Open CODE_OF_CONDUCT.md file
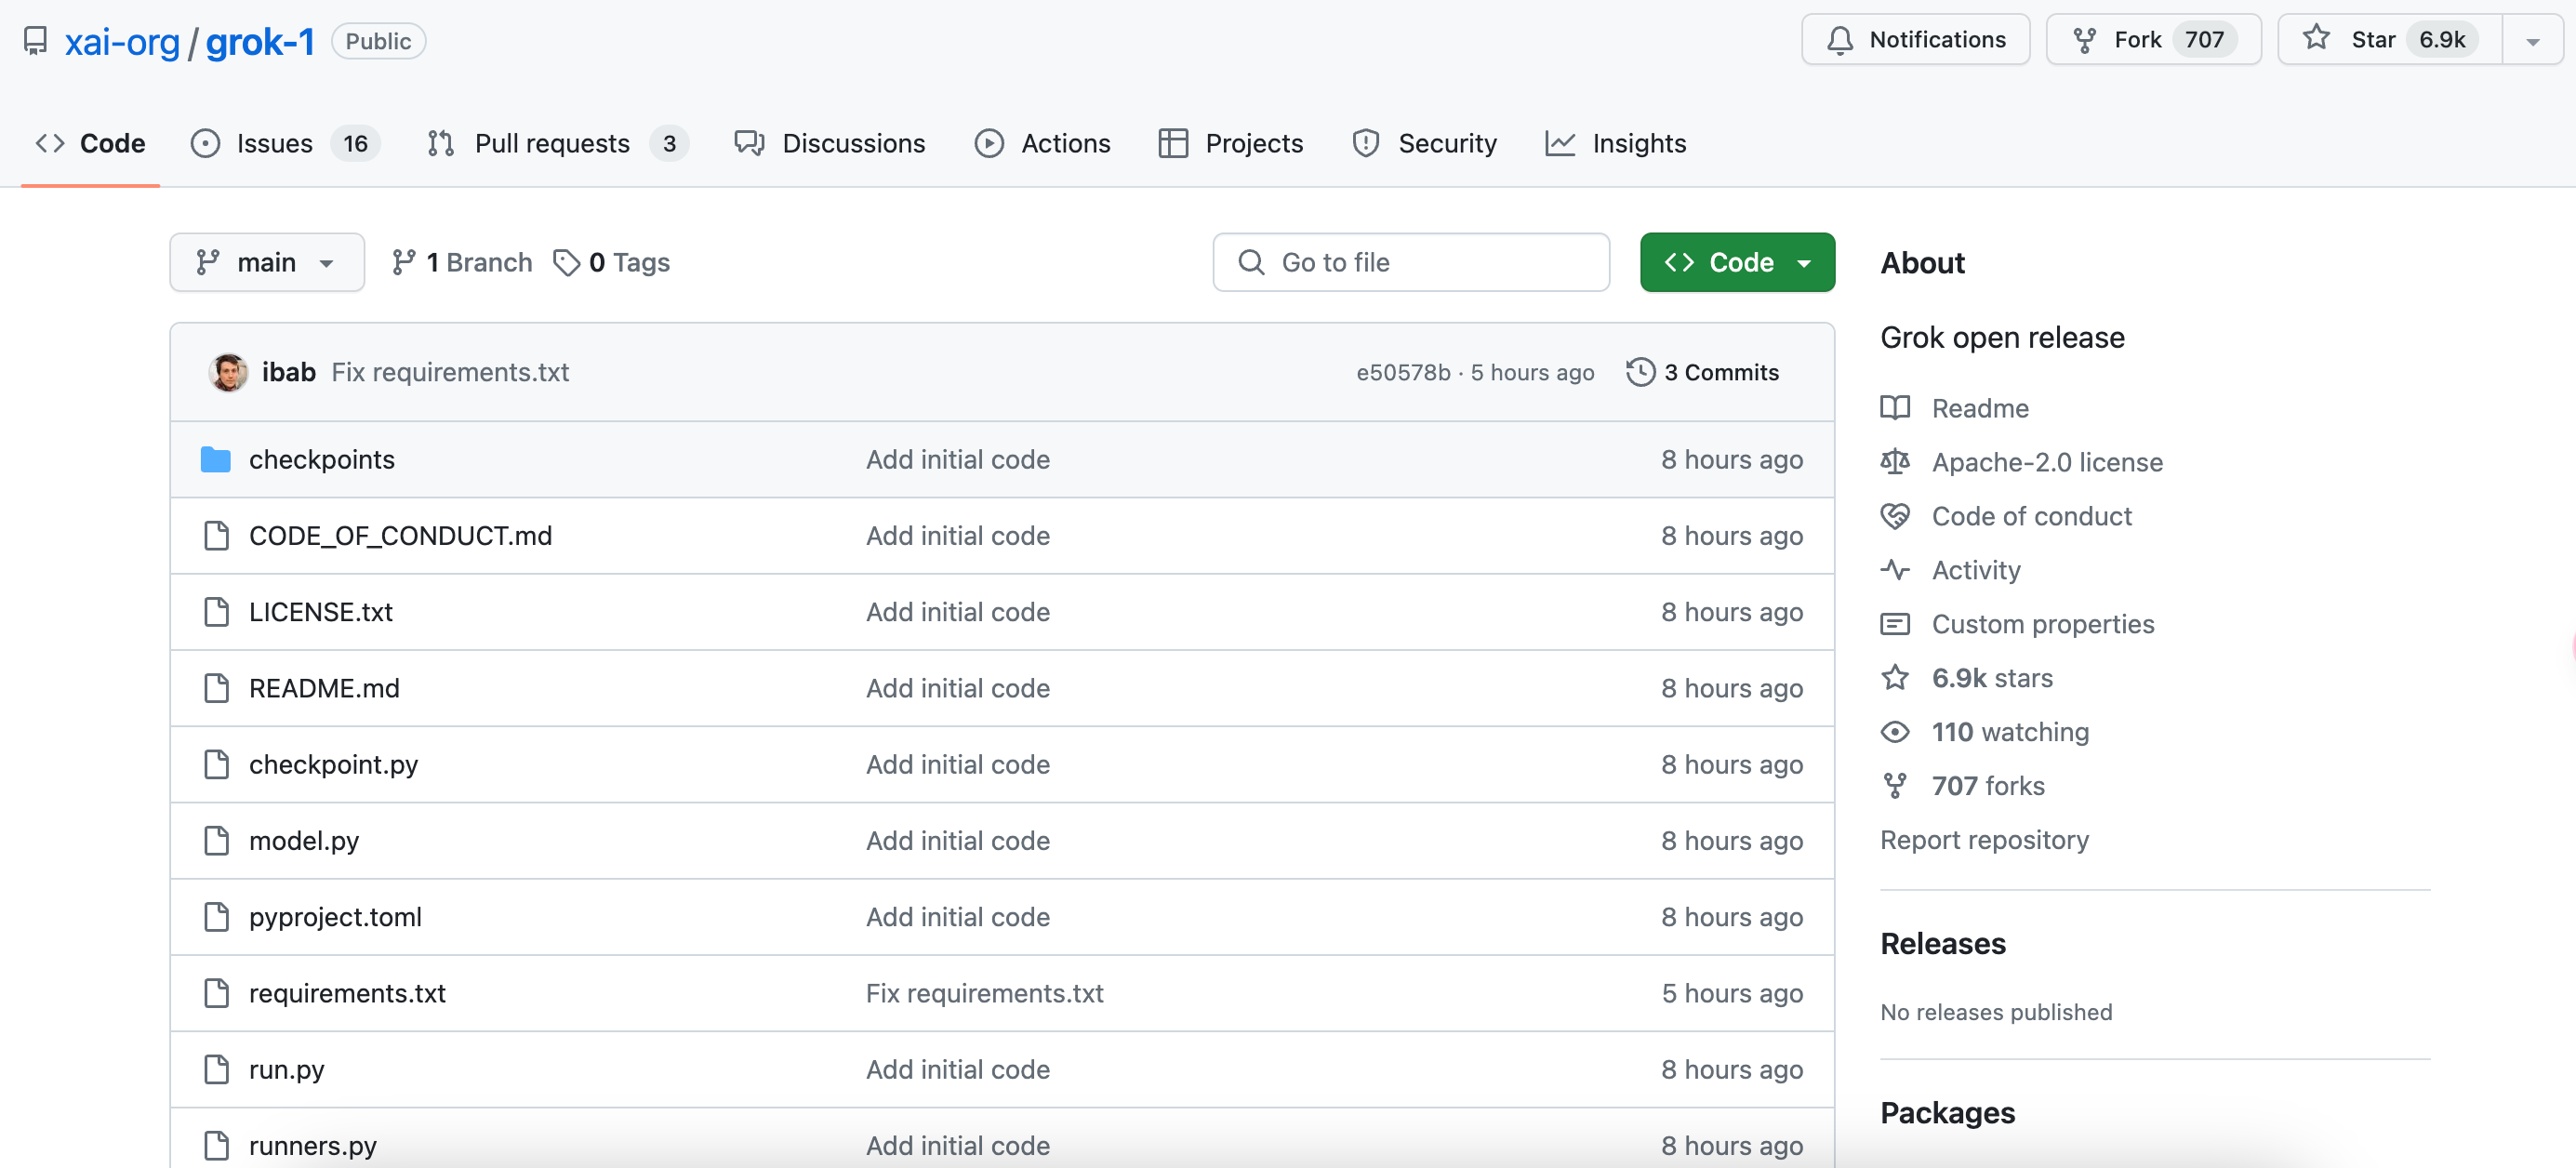The height and width of the screenshot is (1168, 2576). pyautogui.click(x=400, y=535)
